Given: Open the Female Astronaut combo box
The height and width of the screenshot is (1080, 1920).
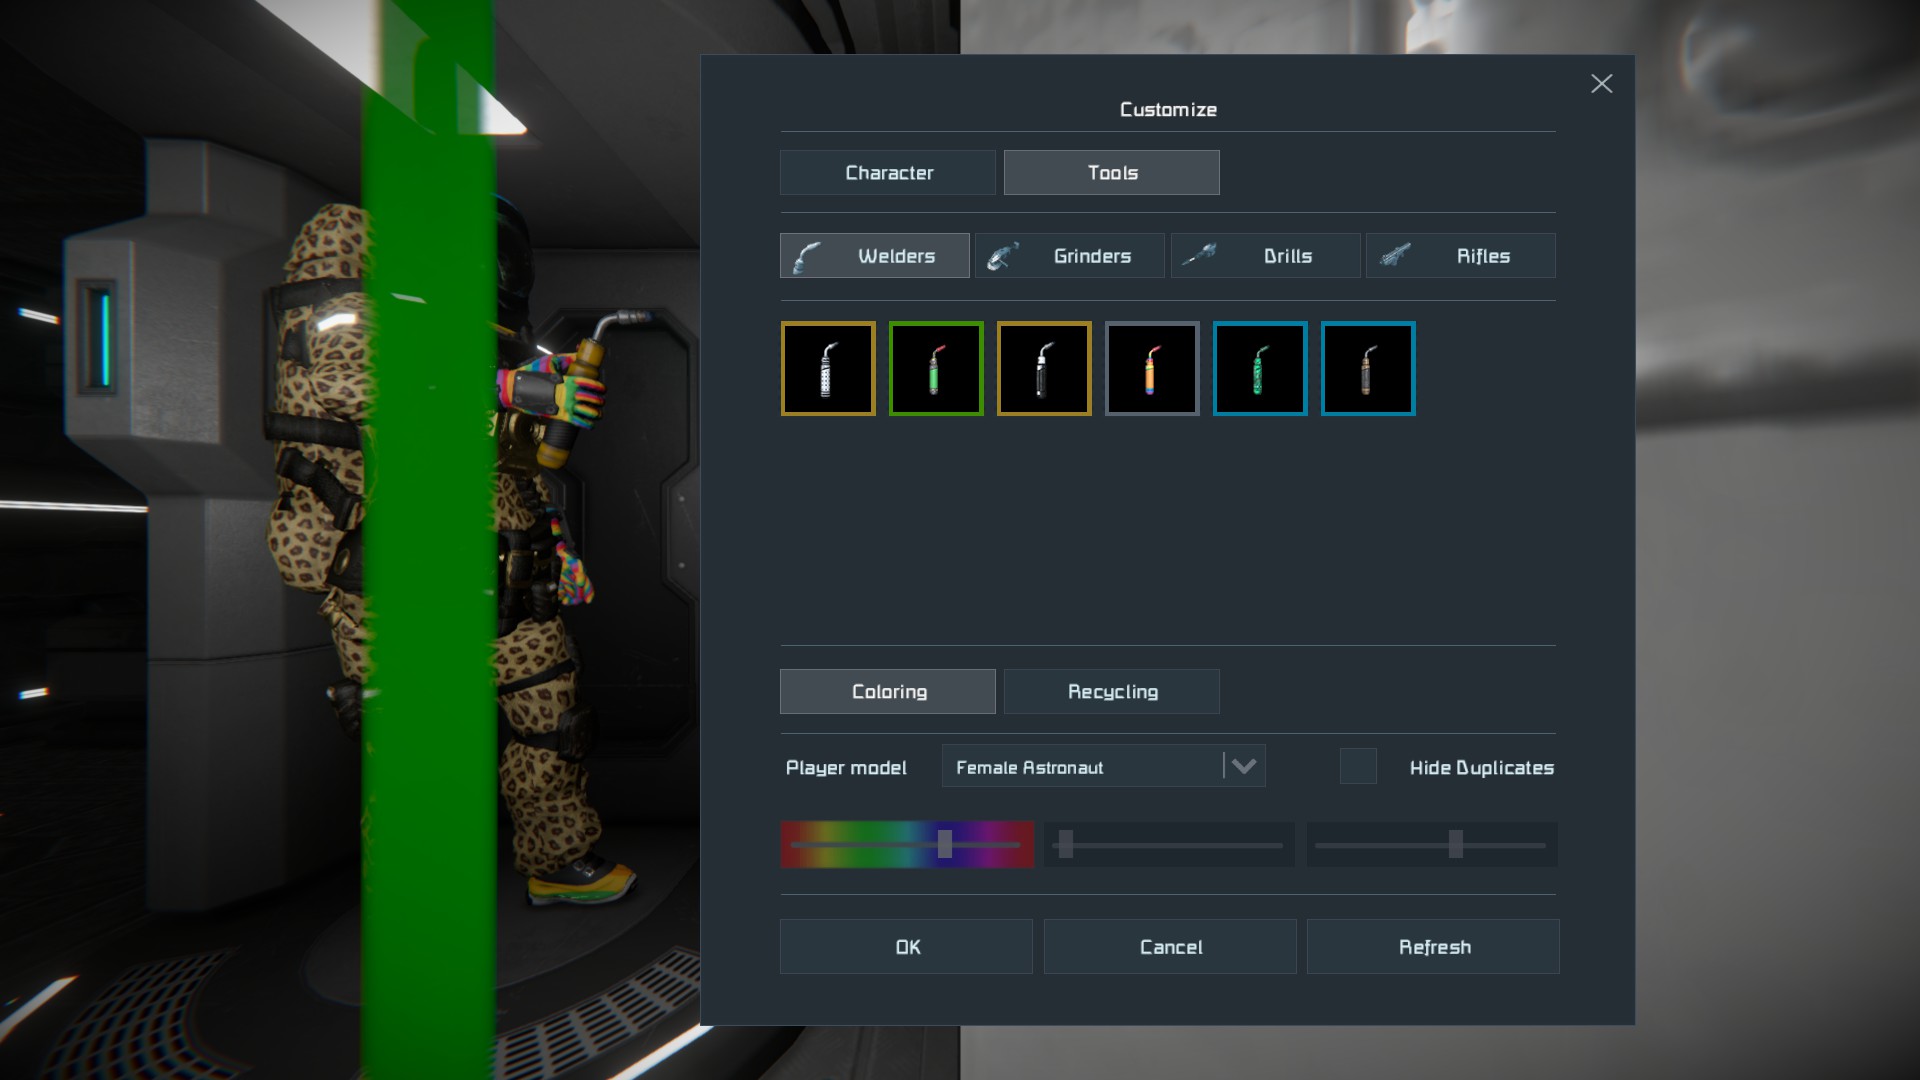Looking at the screenshot, I should [1080, 767].
